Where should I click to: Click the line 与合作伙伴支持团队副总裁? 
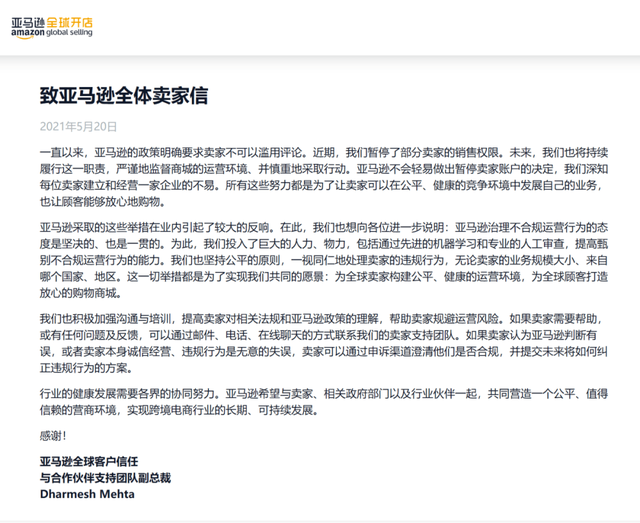coord(105,478)
